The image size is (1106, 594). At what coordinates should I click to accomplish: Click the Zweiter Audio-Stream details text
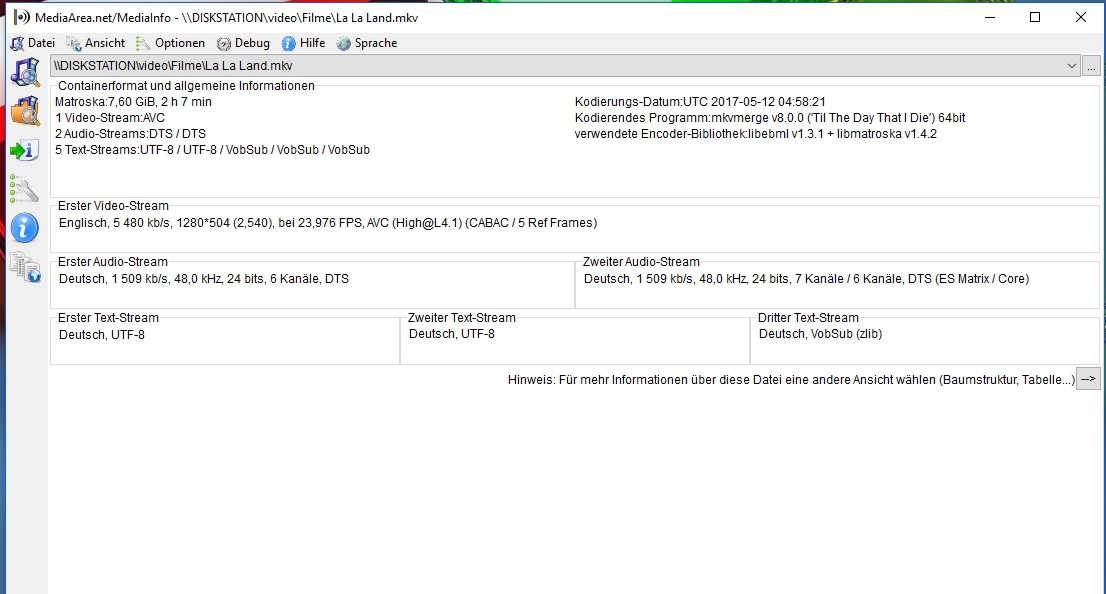tap(806, 279)
